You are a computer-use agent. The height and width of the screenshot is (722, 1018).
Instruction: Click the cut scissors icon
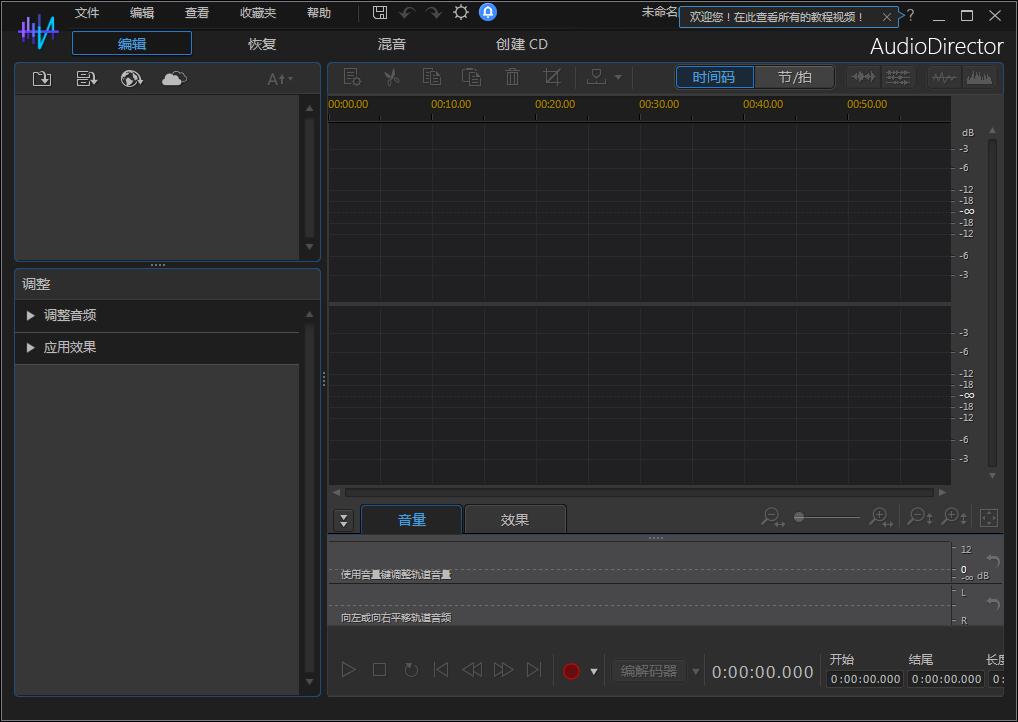point(391,77)
